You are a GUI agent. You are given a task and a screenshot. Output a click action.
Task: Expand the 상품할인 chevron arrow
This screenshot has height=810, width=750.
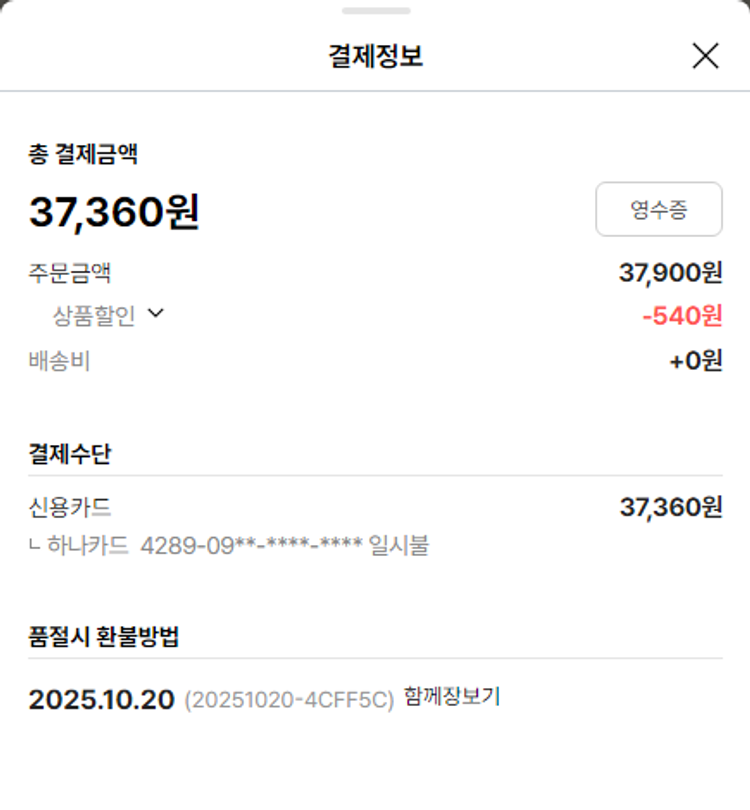(x=155, y=313)
